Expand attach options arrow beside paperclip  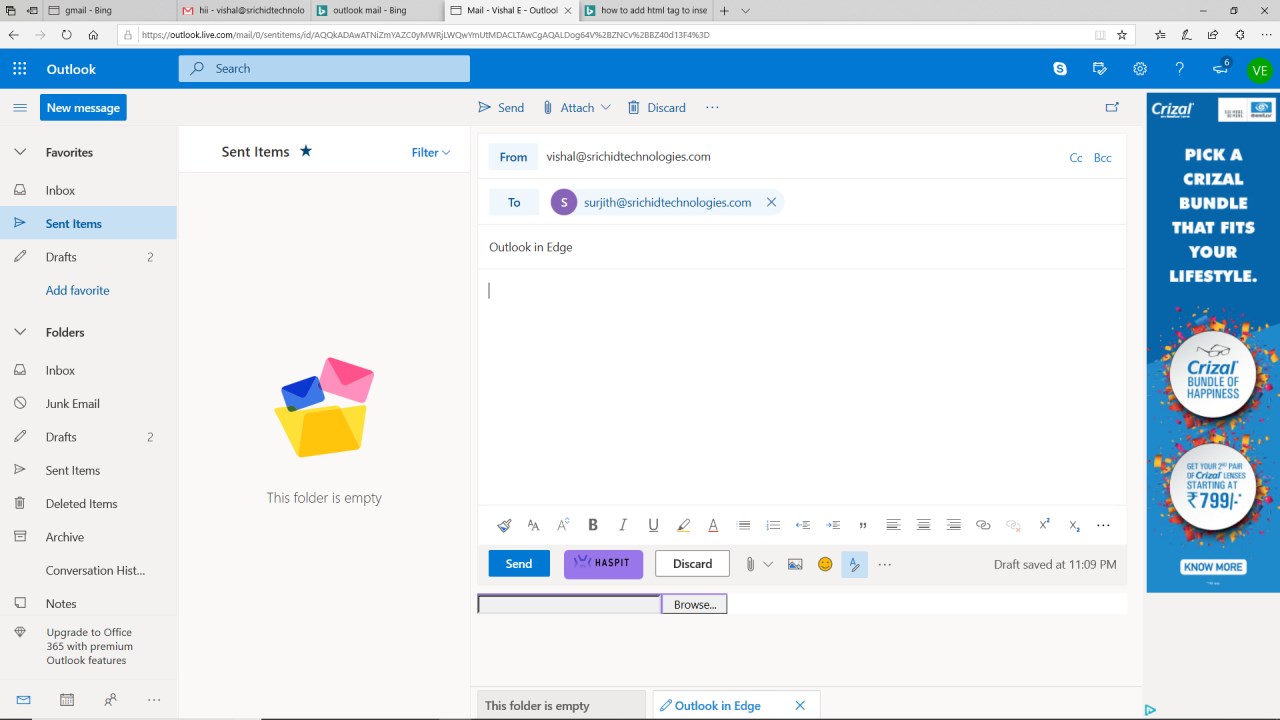[x=768, y=564]
